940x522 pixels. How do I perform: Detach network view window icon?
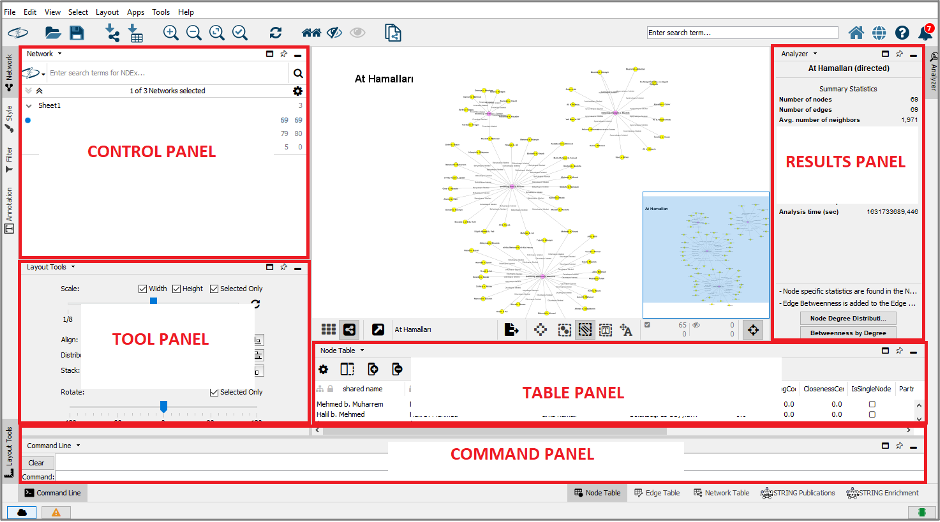pos(378,329)
